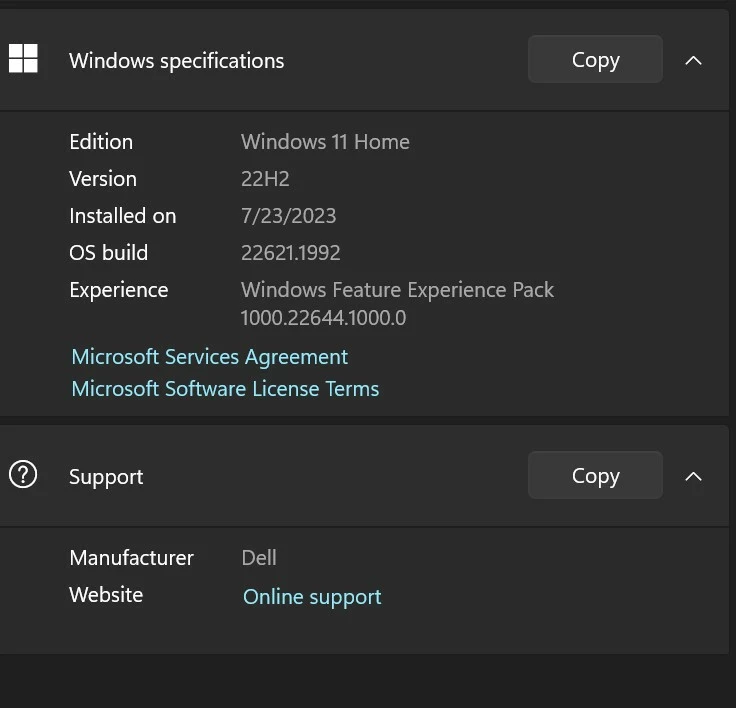The width and height of the screenshot is (736, 708).
Task: Click the Edition label
Action: (x=101, y=142)
